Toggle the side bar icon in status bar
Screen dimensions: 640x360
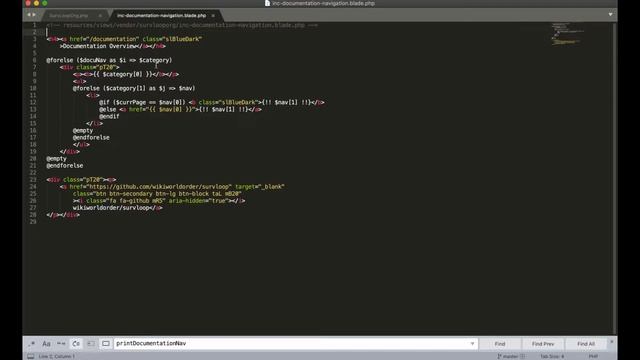pyautogui.click(x=31, y=356)
